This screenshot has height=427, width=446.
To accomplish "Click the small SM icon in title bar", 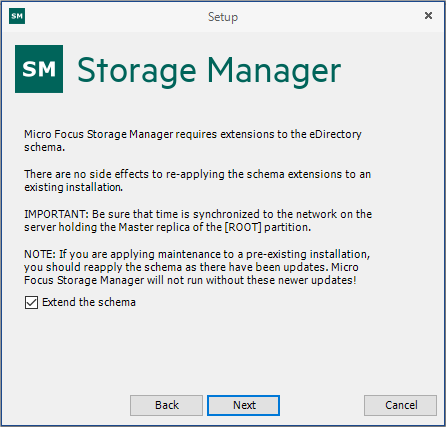I will tap(17, 16).
